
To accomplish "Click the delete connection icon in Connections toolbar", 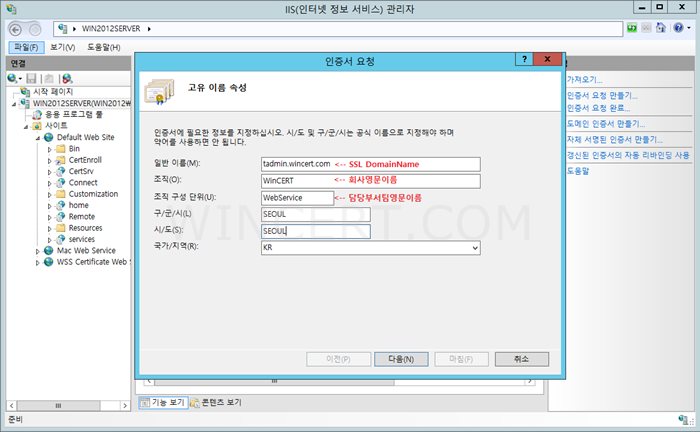I will (67, 79).
